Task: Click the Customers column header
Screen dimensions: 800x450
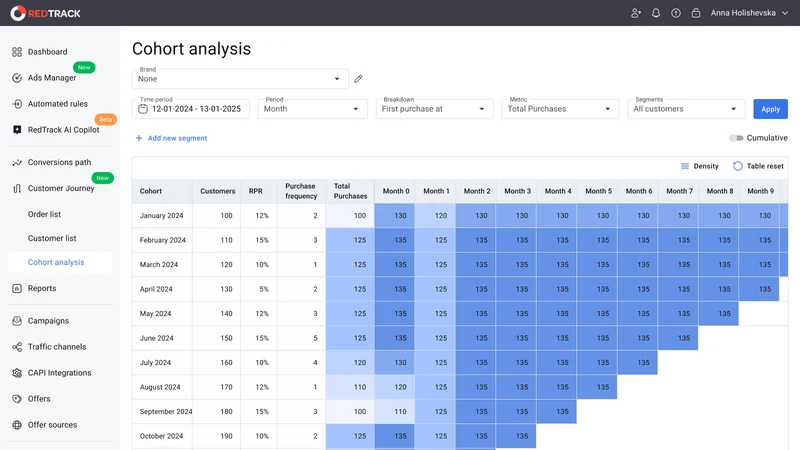Action: point(217,191)
